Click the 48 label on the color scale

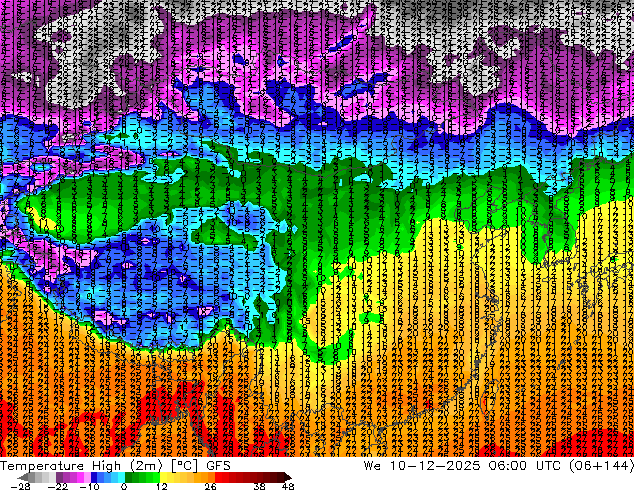[288, 486]
